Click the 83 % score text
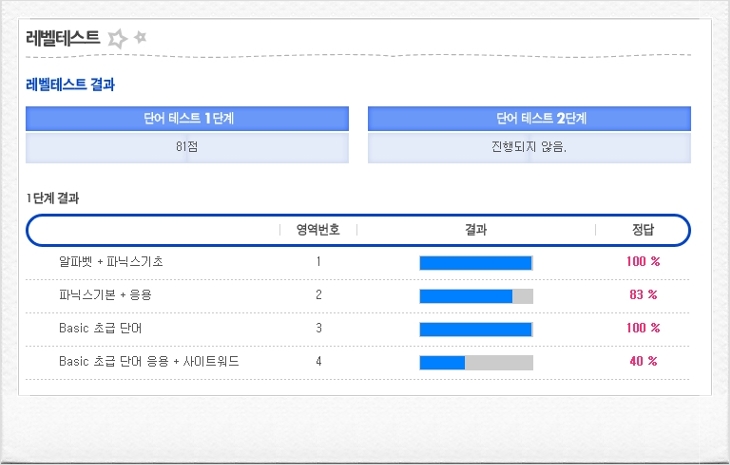The width and height of the screenshot is (730, 465). point(643,295)
